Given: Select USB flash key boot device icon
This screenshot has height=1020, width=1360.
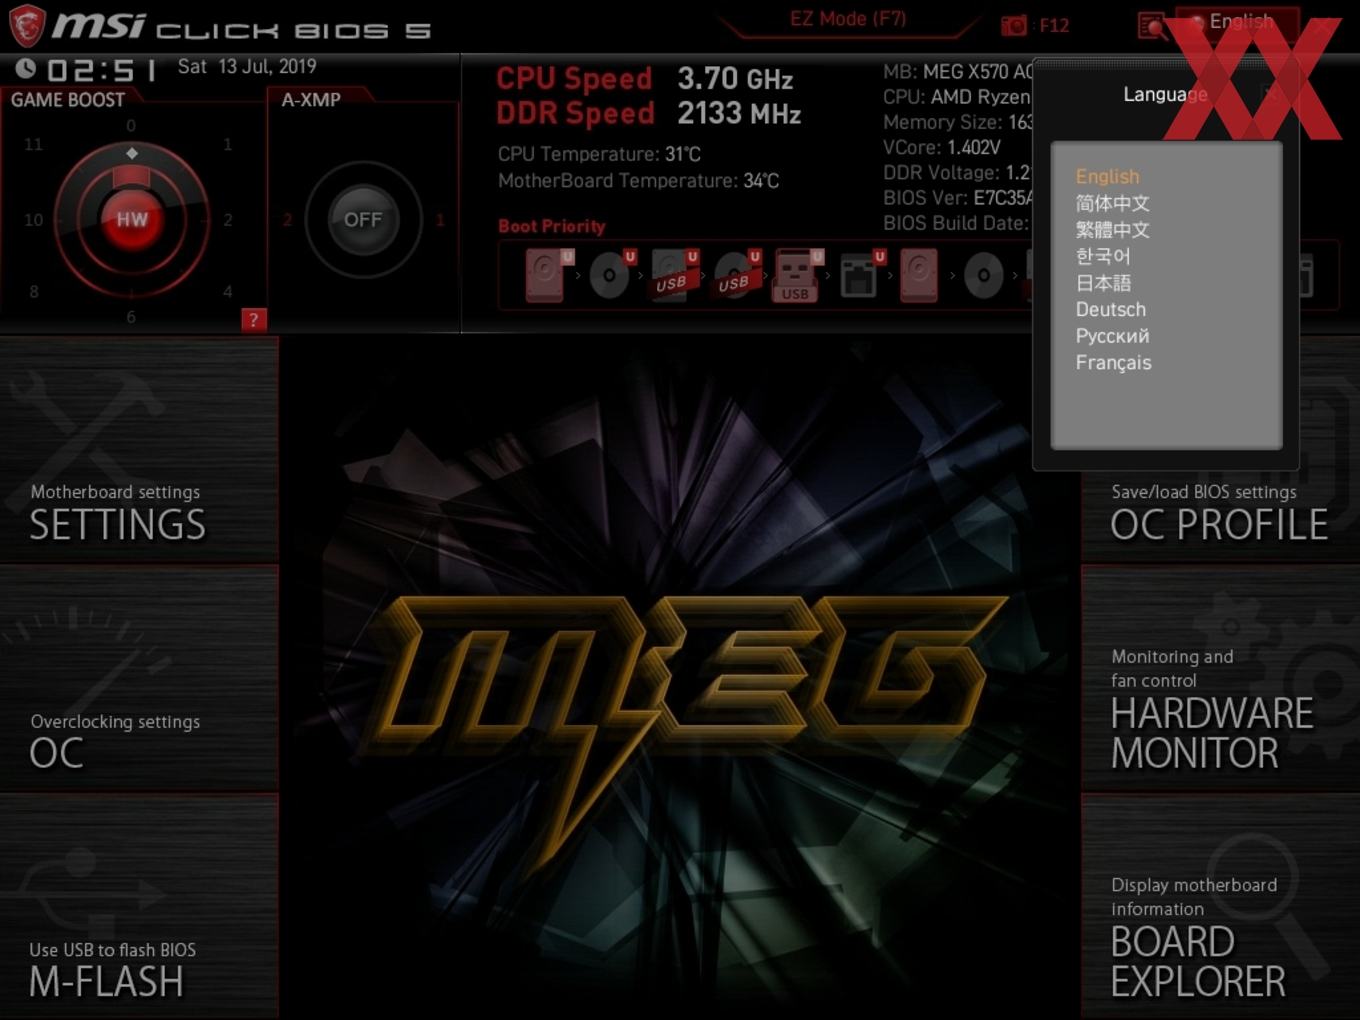Looking at the screenshot, I should point(797,275).
